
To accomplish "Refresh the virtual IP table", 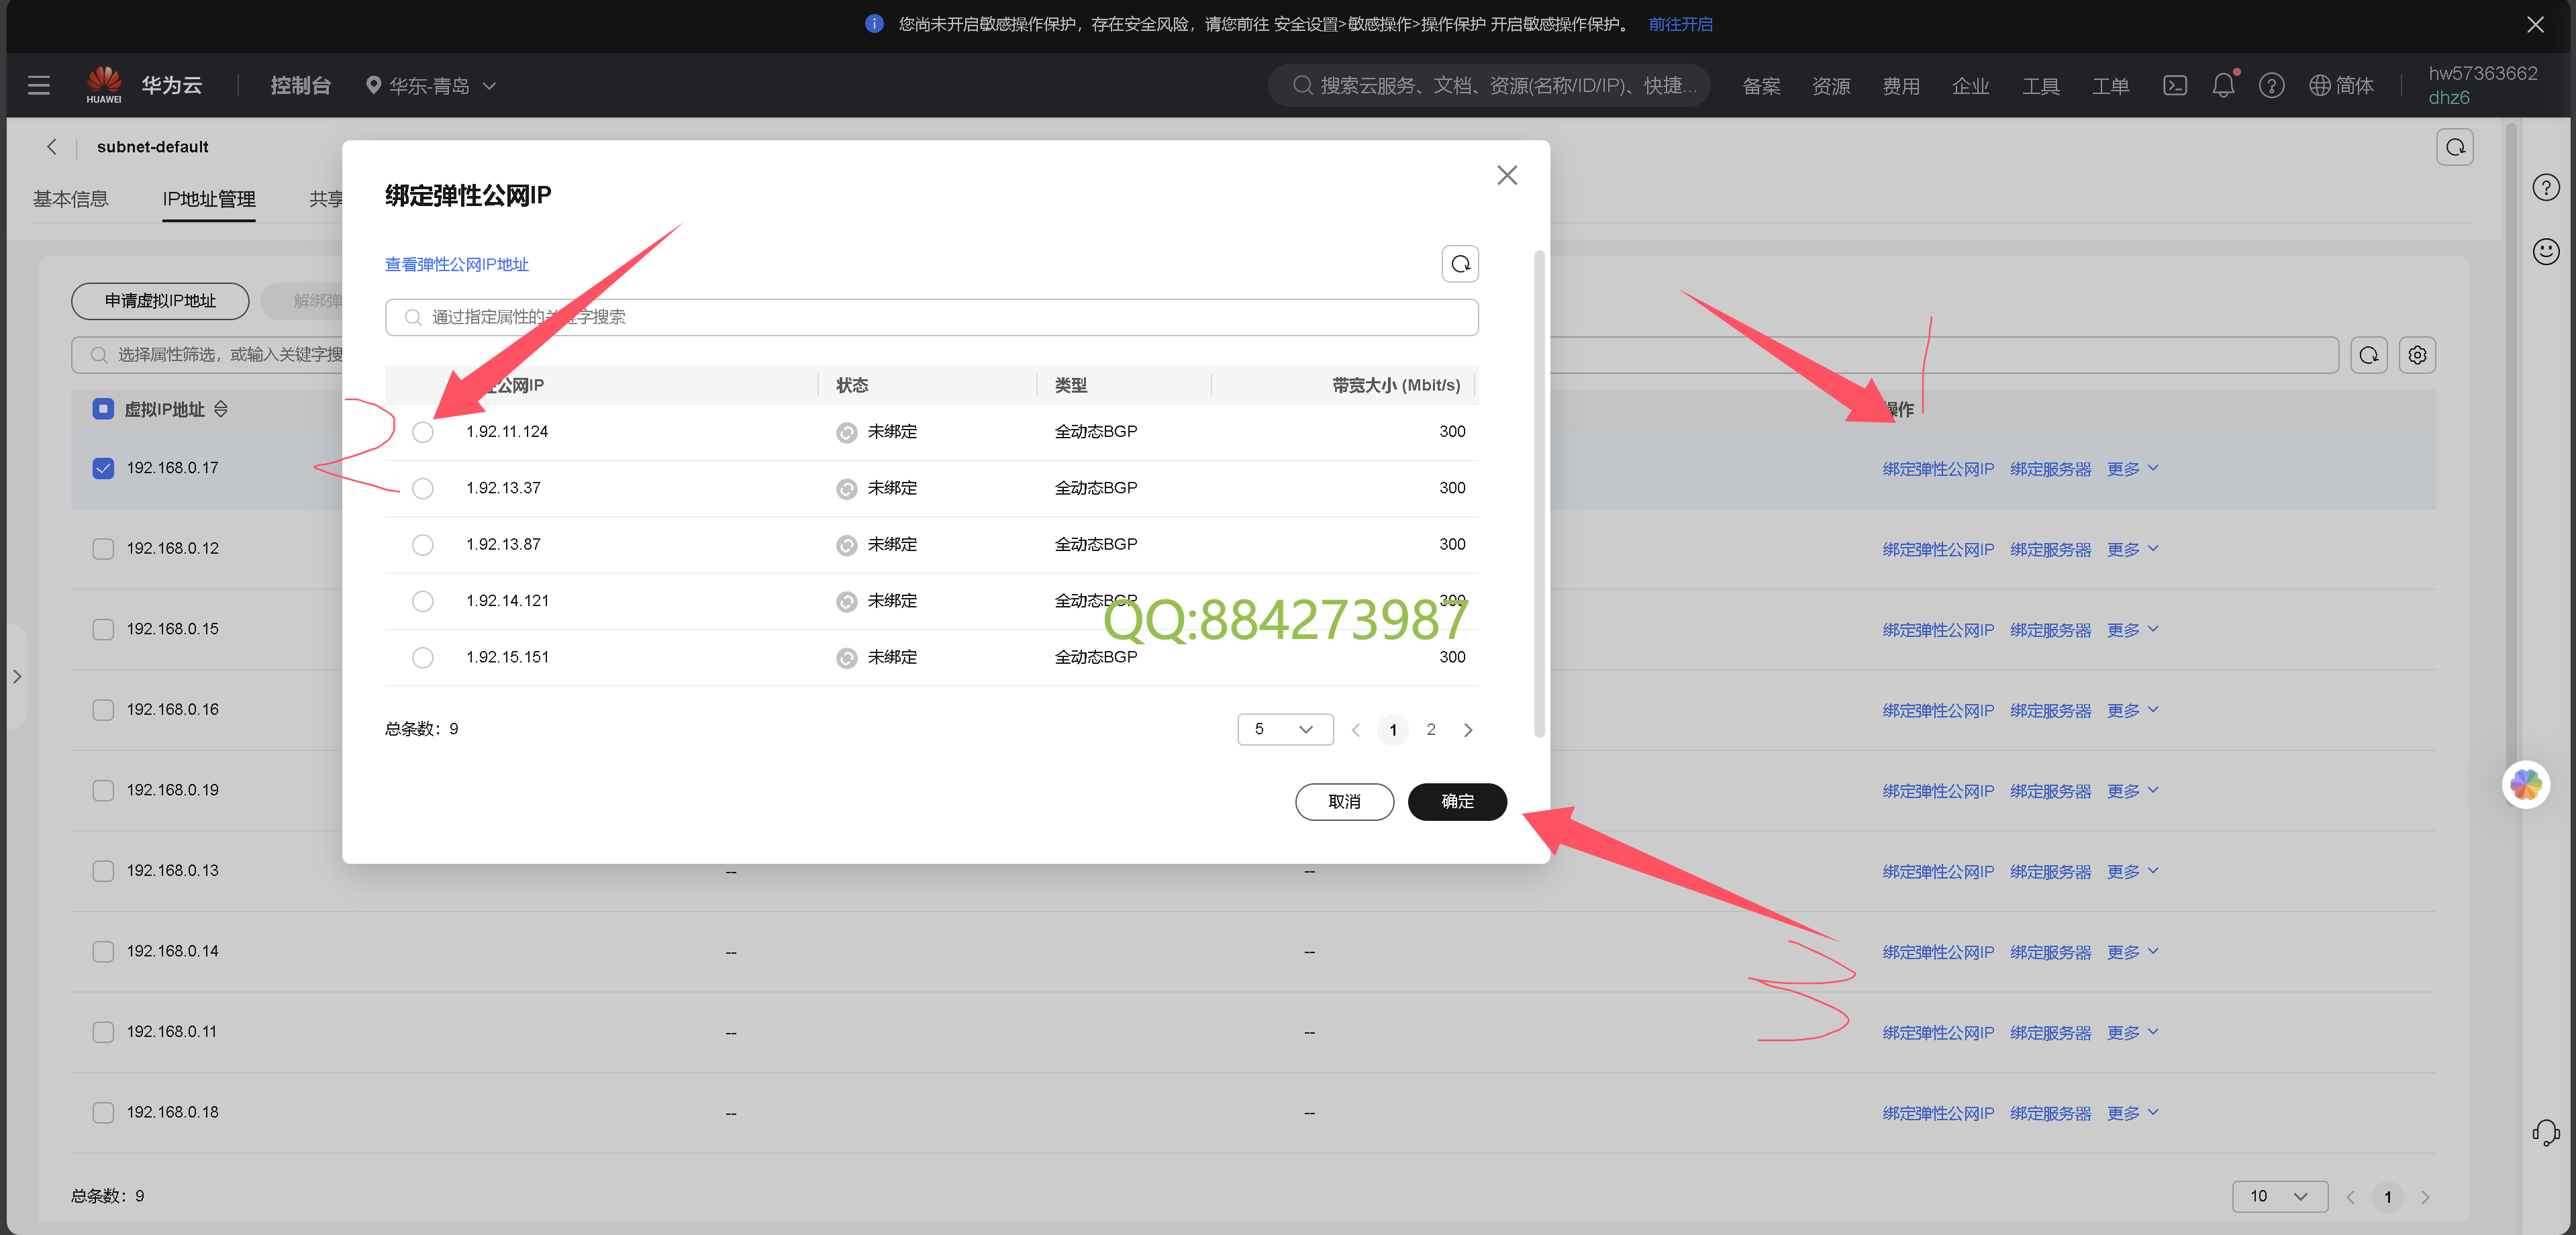I will [2369, 355].
